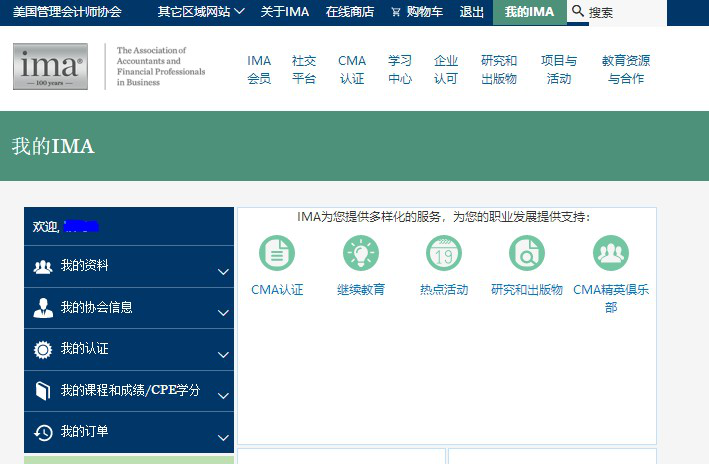
Task: Click the CMA精英俱乐部 group icon
Action: [x=611, y=253]
